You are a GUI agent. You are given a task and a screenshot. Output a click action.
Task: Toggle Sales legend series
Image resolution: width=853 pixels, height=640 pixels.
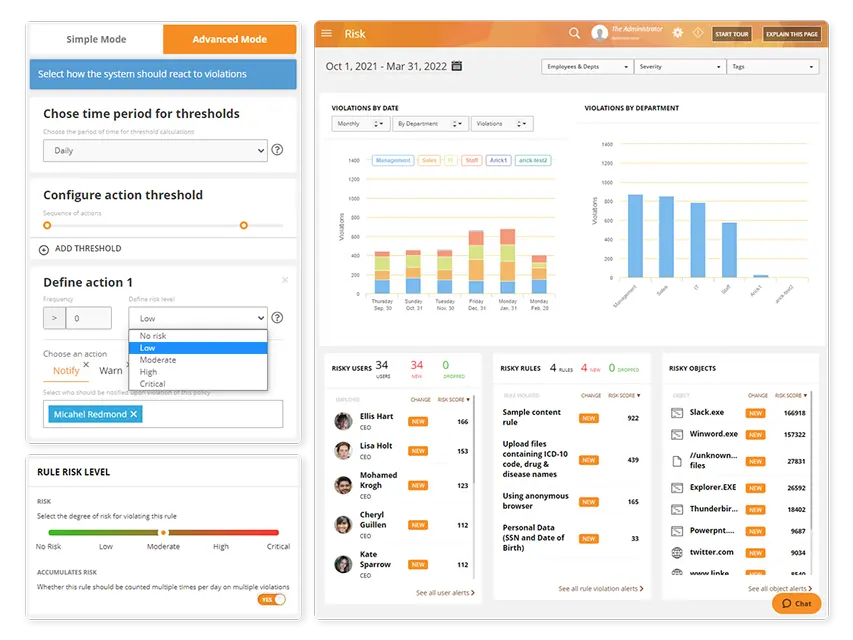(429, 160)
